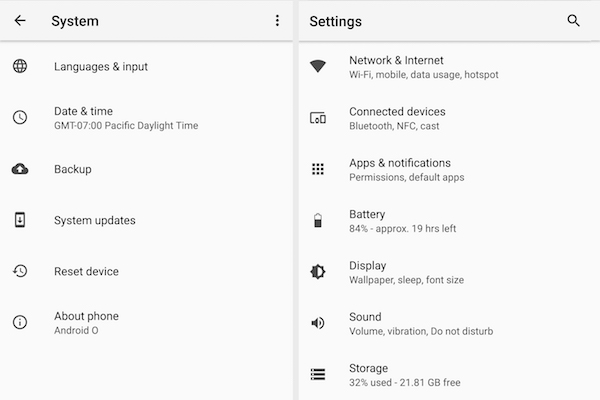Tap the Sound speaker icon
This screenshot has height=400, width=600.
pos(318,323)
